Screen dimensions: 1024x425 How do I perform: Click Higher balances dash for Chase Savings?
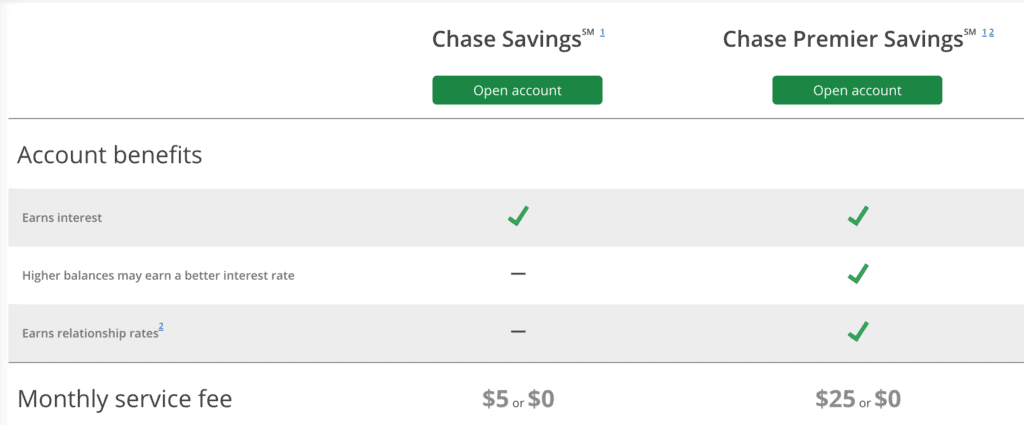518,274
